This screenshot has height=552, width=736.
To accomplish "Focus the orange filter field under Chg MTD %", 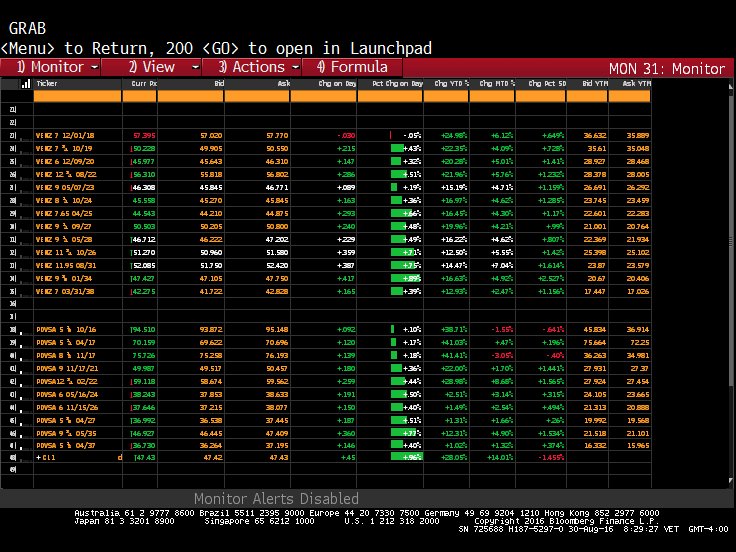I will pos(492,96).
